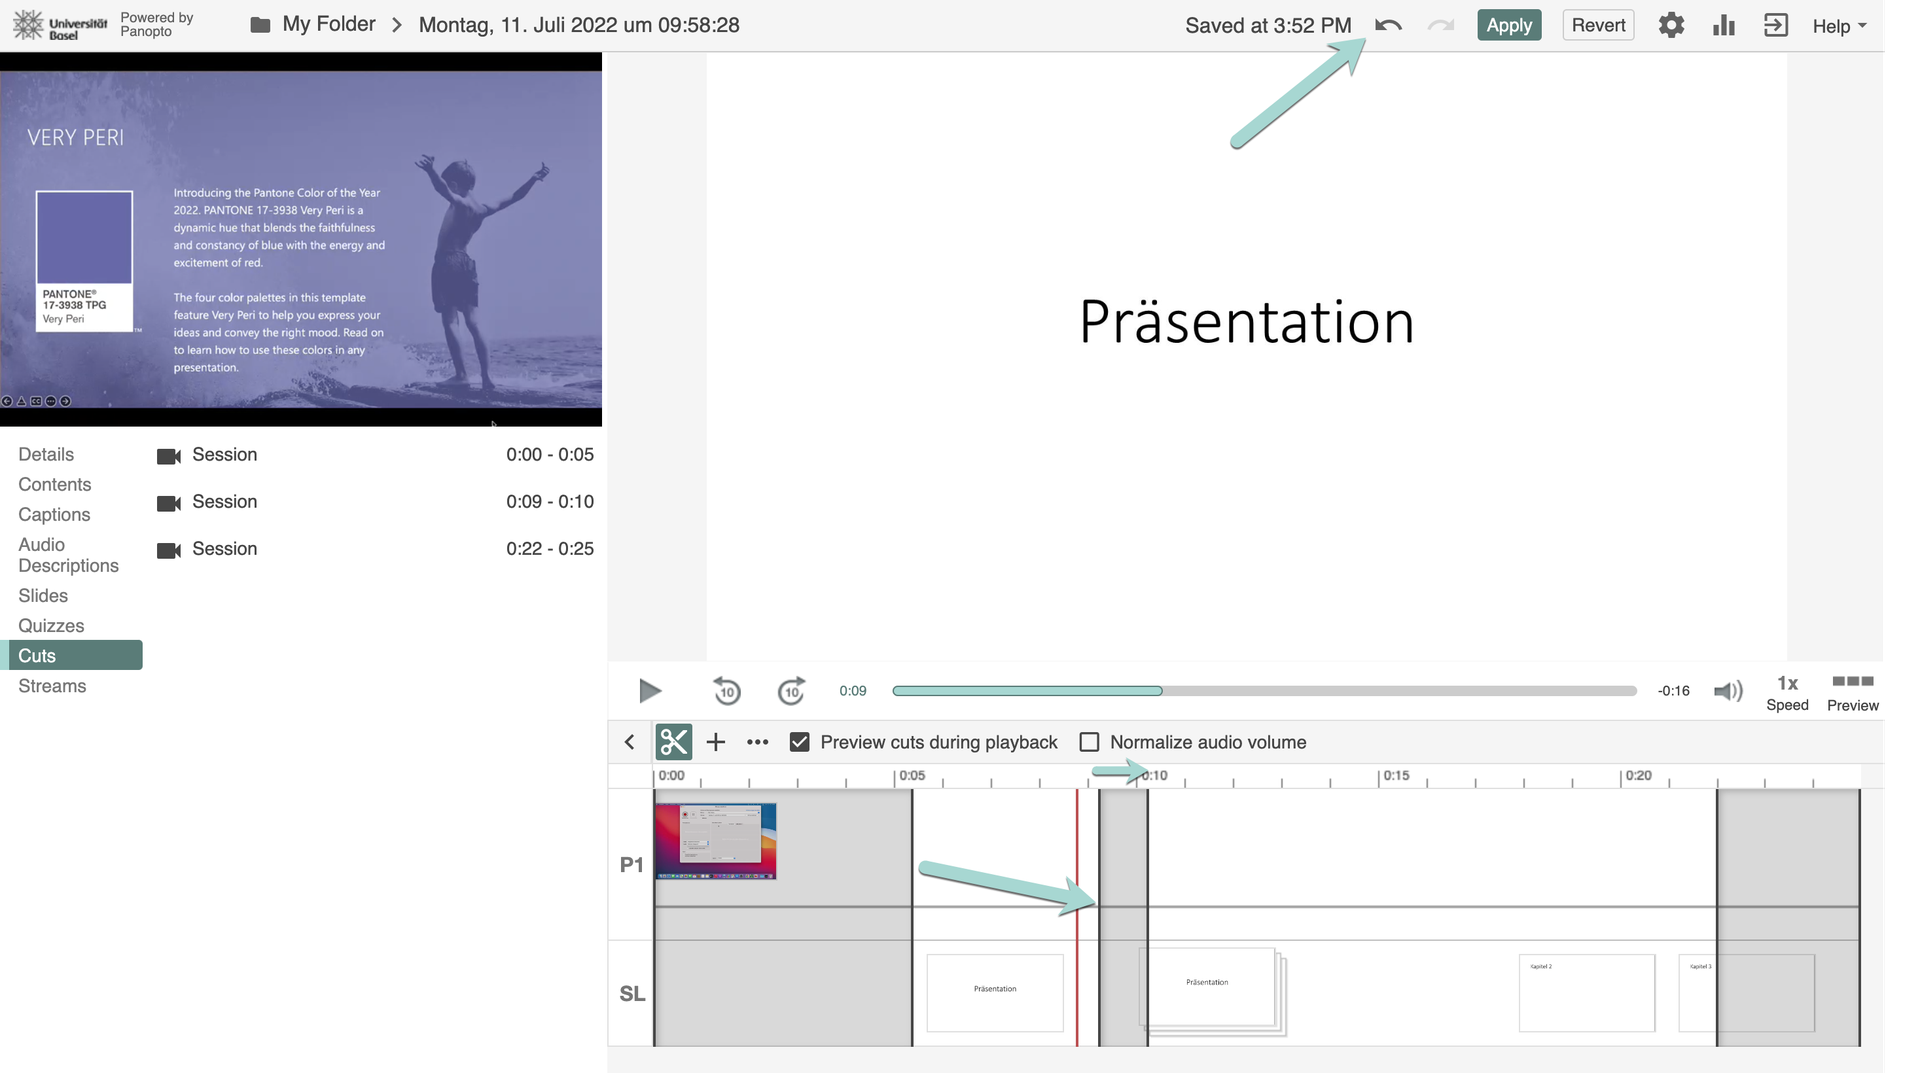
Task: Mute the volume speaker icon
Action: 1727,691
